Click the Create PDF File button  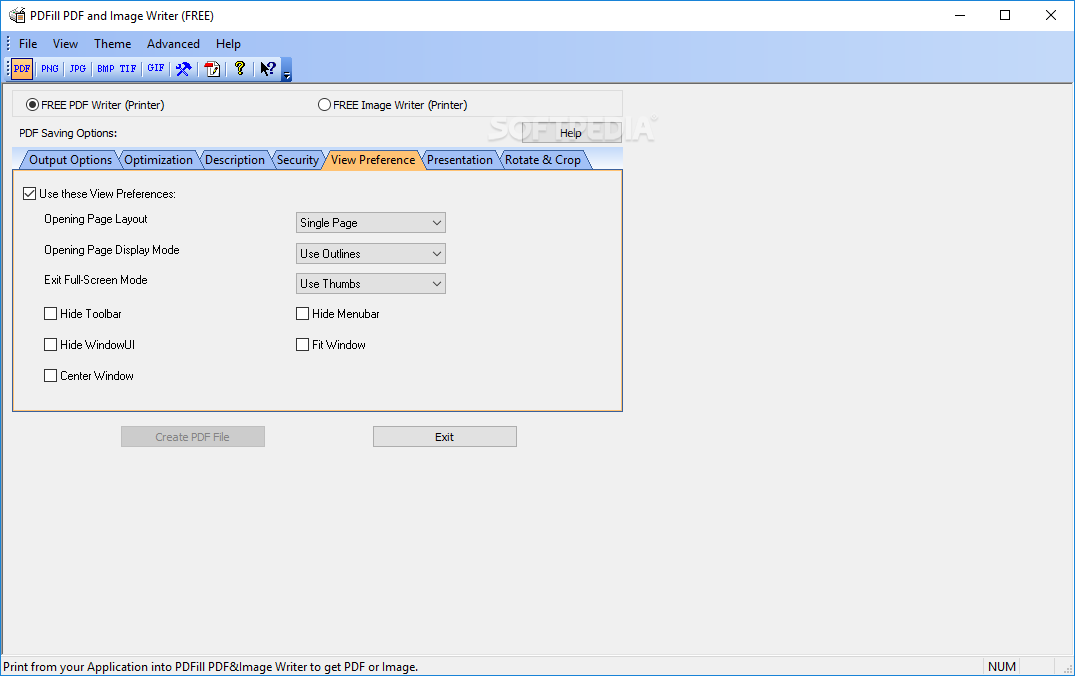(193, 437)
